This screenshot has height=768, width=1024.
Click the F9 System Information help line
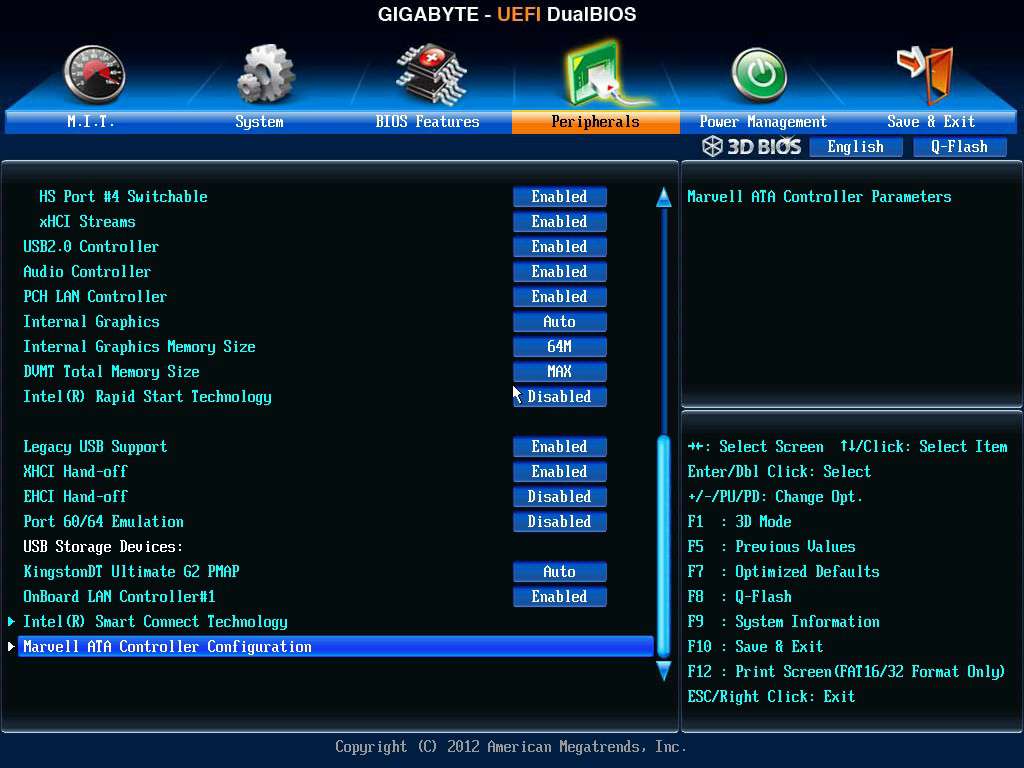click(784, 622)
